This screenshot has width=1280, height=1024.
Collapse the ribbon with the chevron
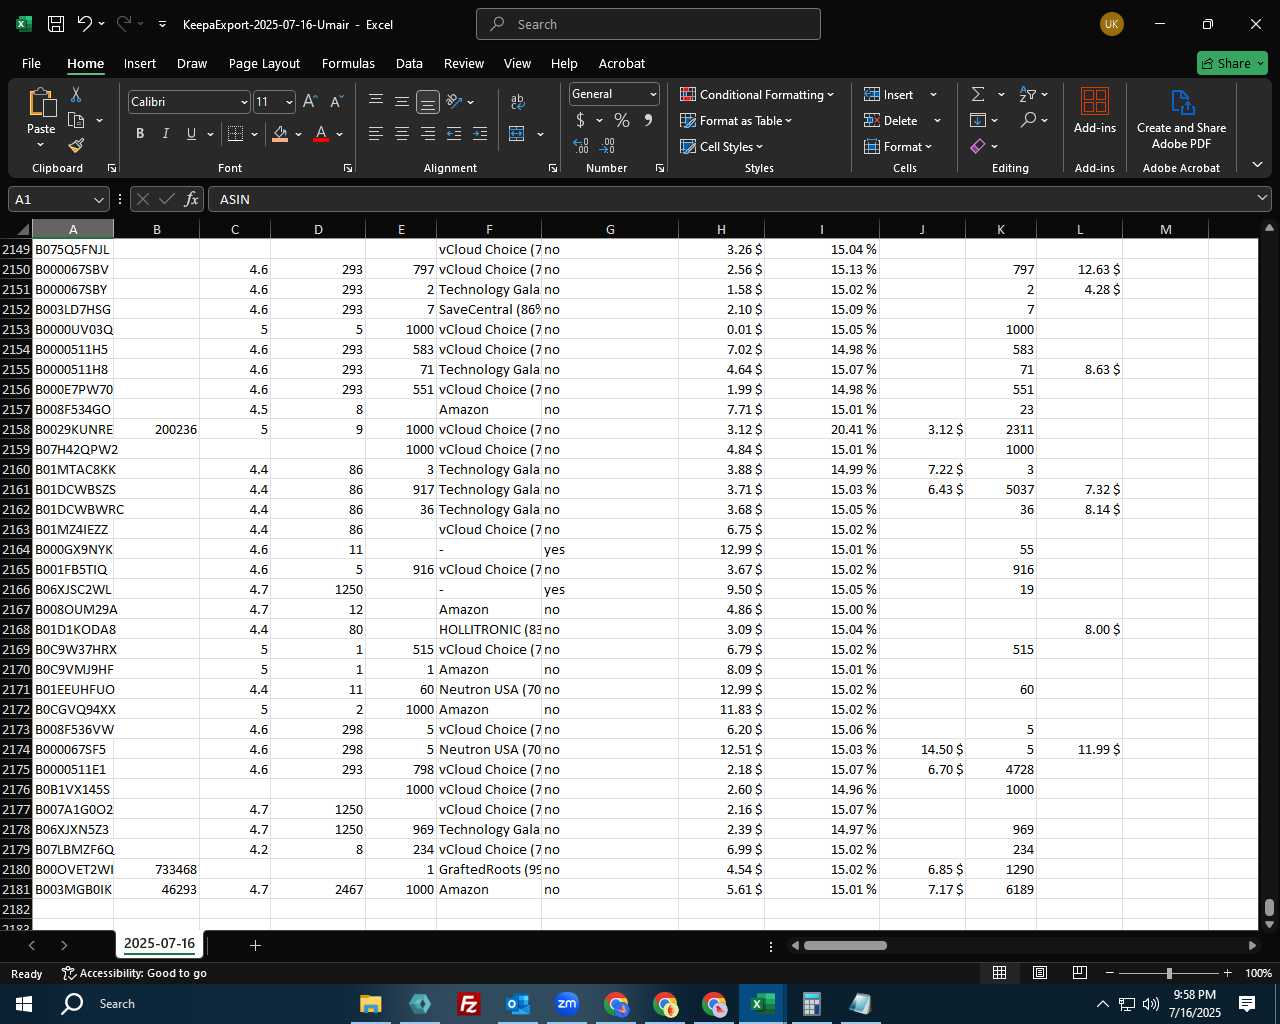(x=1257, y=165)
